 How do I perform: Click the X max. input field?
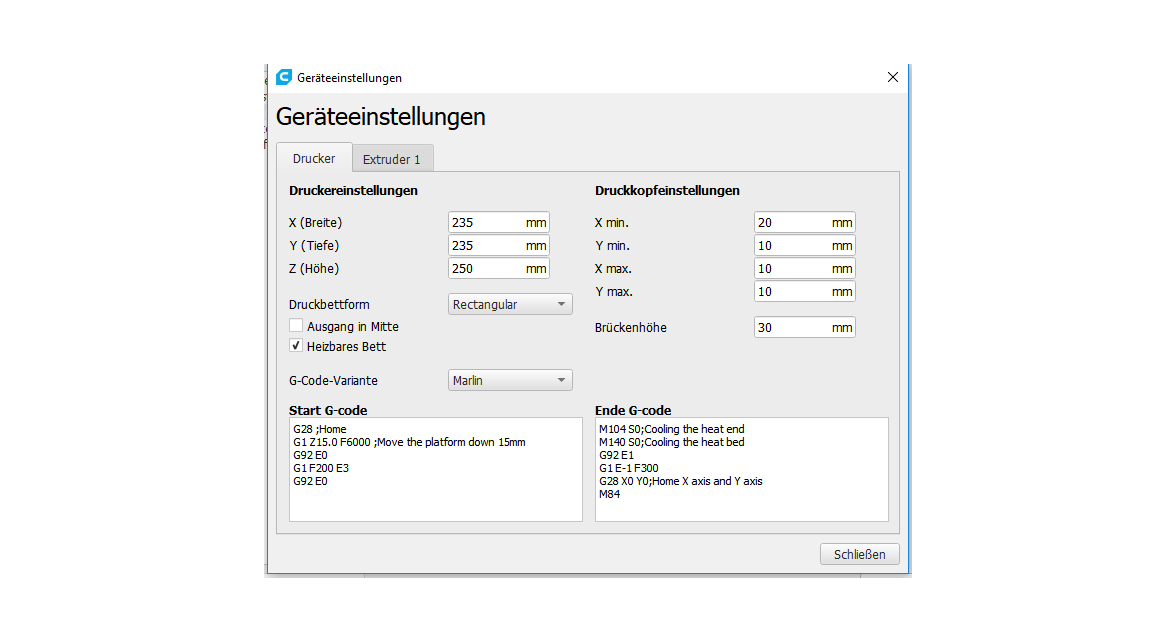792,269
